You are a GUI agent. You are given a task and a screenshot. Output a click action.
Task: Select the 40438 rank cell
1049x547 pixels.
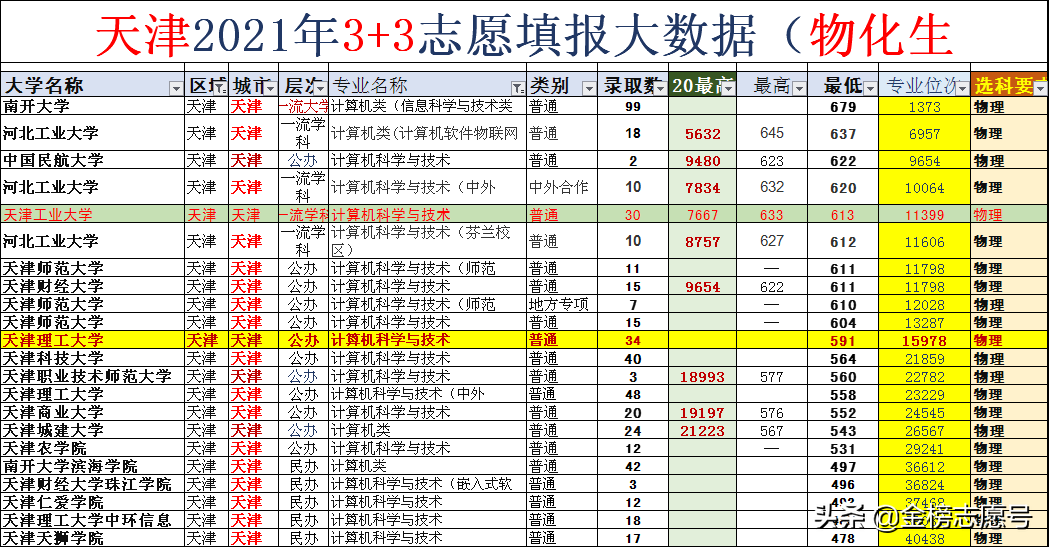(x=925, y=538)
